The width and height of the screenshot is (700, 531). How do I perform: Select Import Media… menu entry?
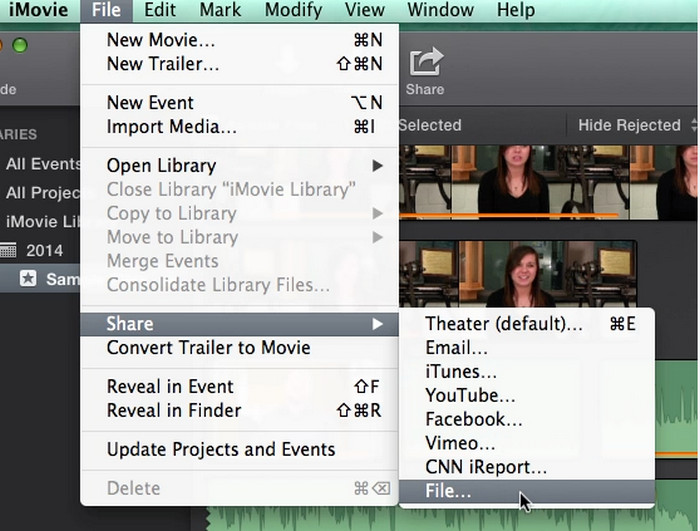coord(171,127)
